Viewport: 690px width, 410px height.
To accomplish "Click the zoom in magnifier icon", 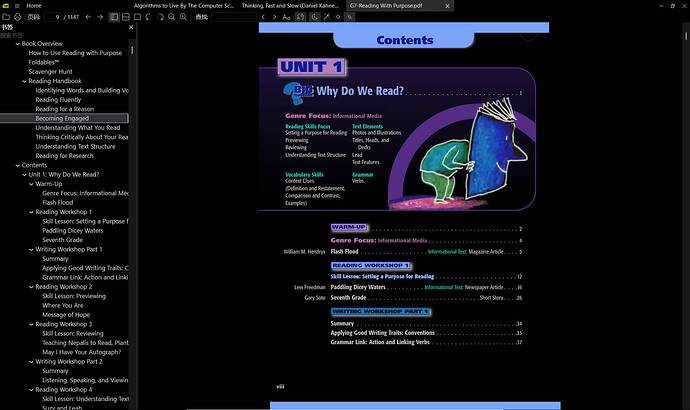I will click(x=183, y=17).
